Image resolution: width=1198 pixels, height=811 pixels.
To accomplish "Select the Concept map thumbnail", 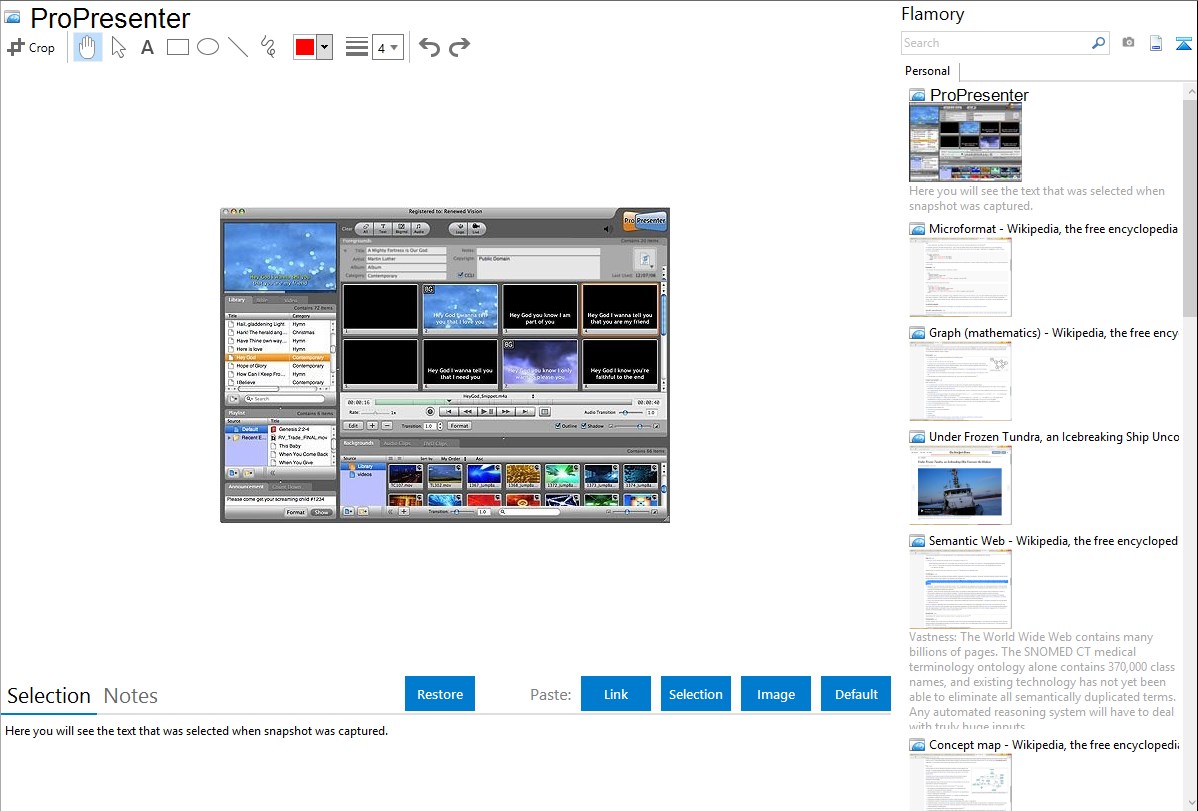I will click(960, 782).
